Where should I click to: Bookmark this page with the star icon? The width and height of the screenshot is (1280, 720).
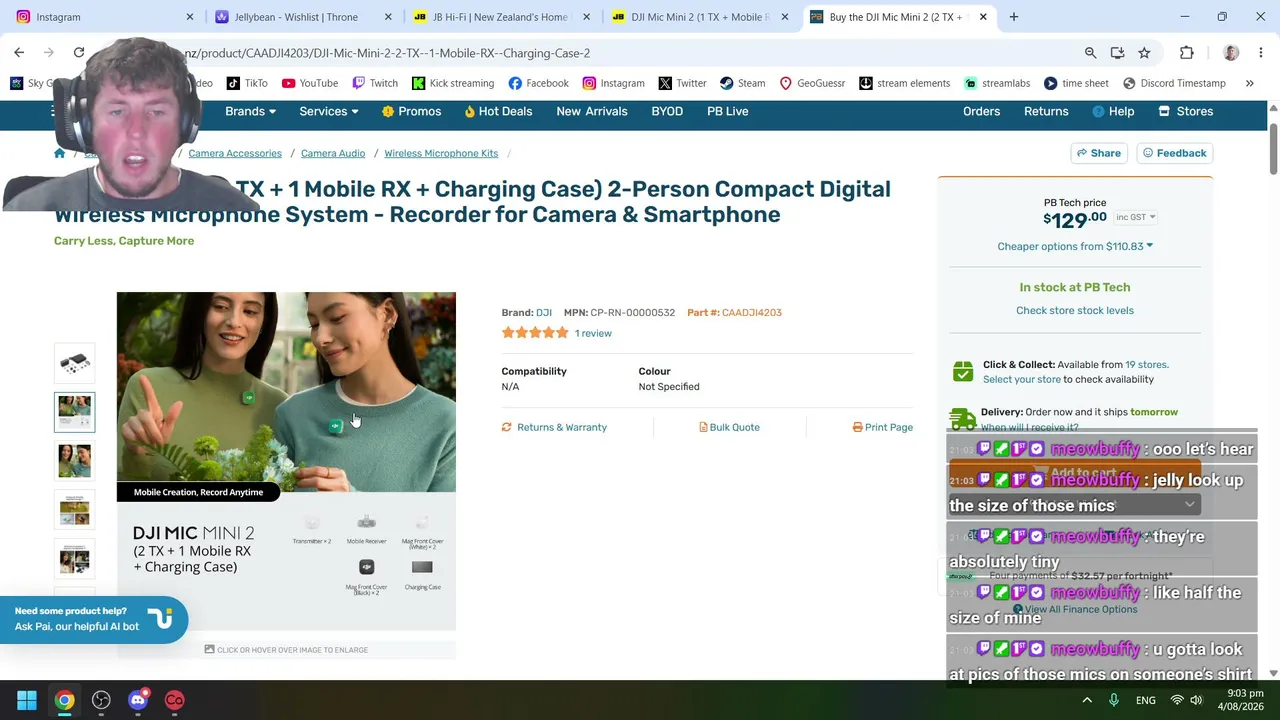click(1144, 53)
